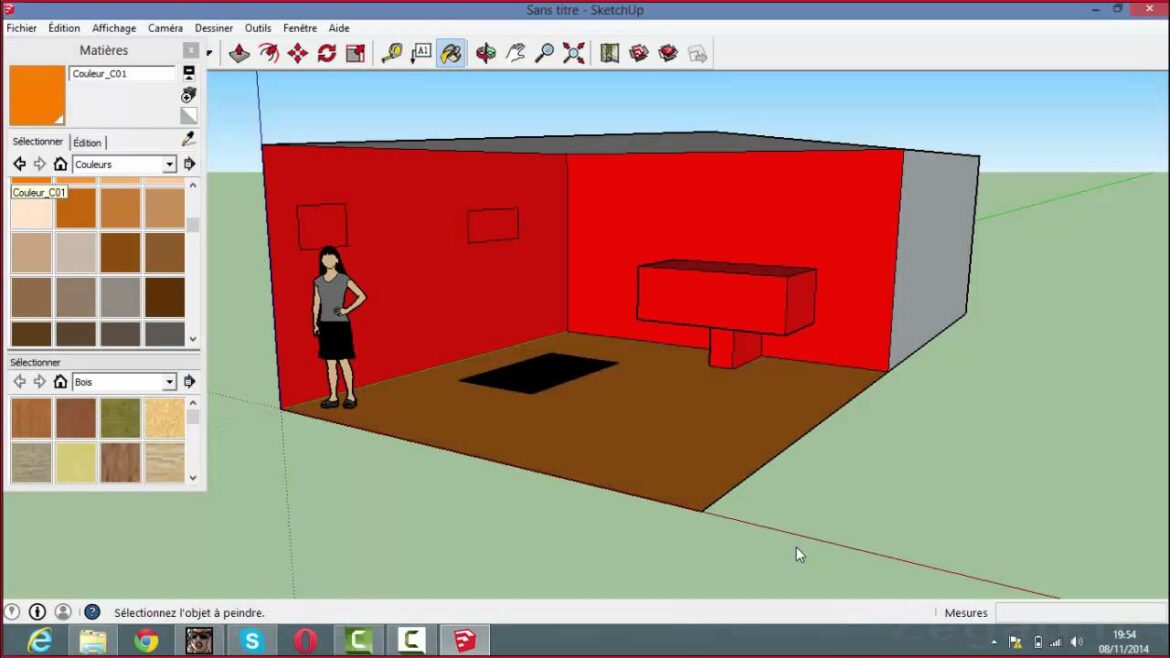Select the Rotate tool
The width and height of the screenshot is (1170, 658).
(327, 54)
